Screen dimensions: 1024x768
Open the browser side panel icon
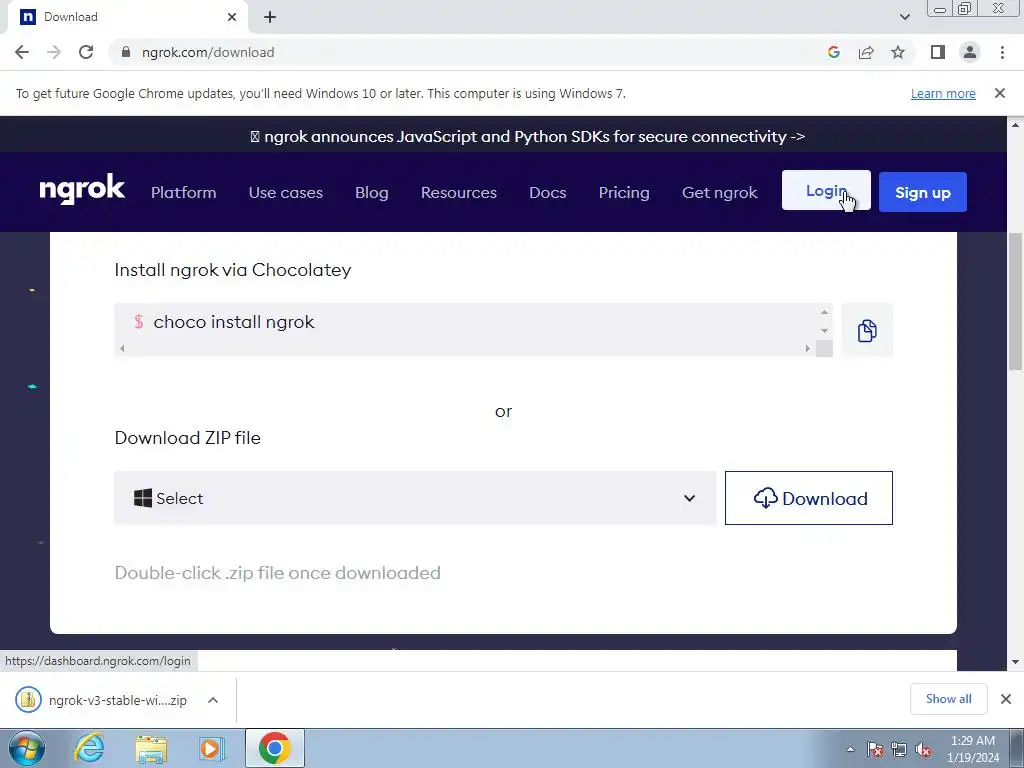(938, 52)
